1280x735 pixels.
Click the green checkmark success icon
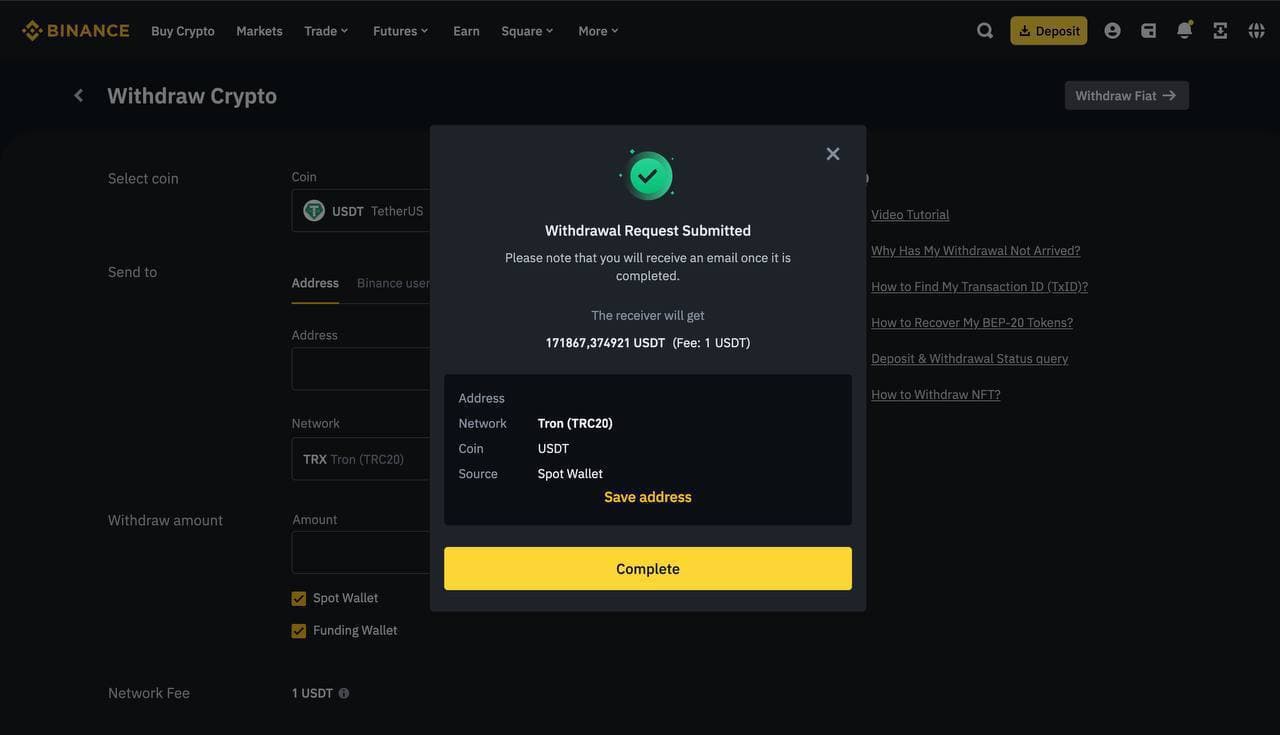(x=648, y=176)
